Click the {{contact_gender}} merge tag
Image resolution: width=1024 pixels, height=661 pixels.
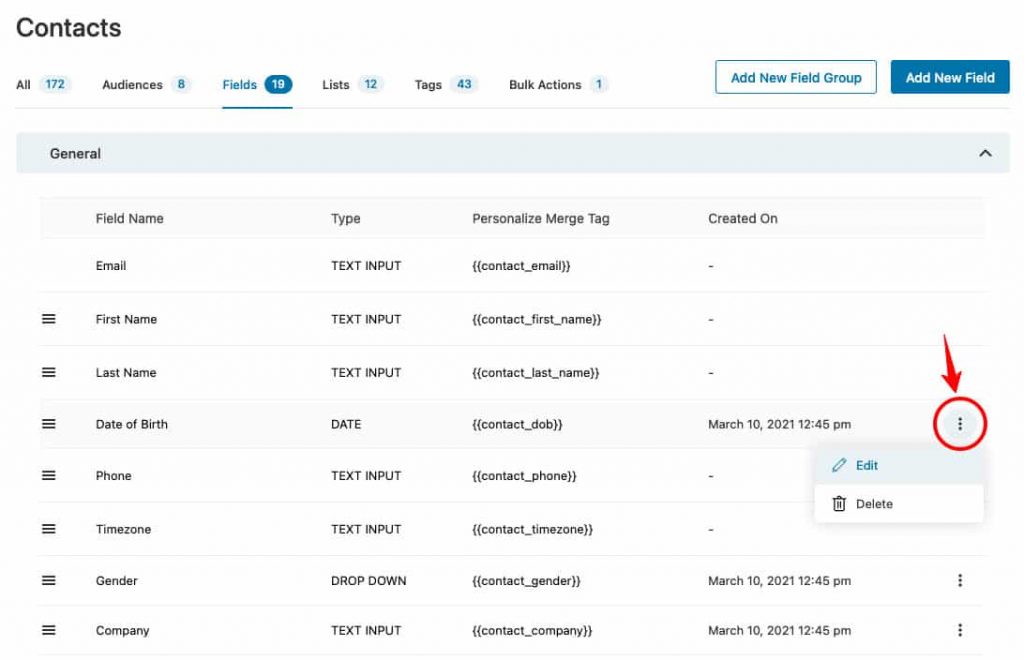526,581
